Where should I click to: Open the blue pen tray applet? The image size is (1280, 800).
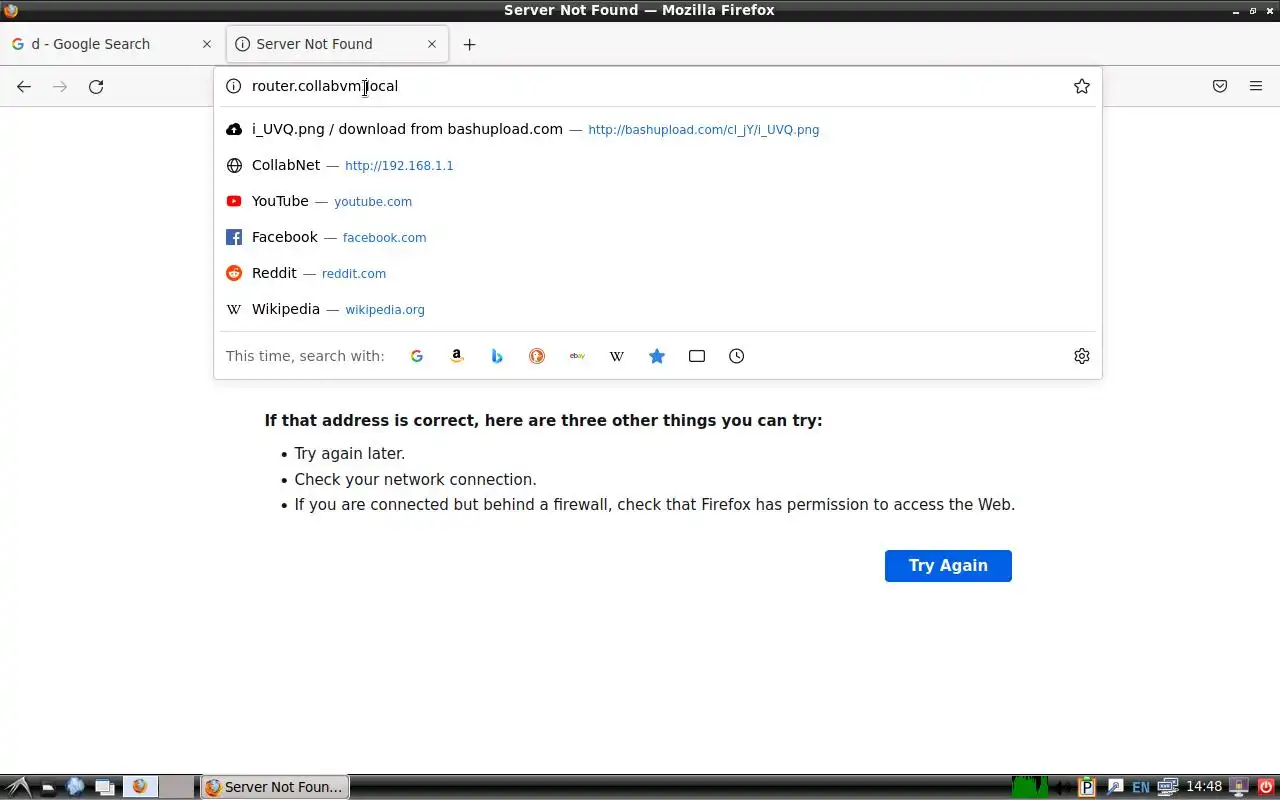coord(1114,787)
